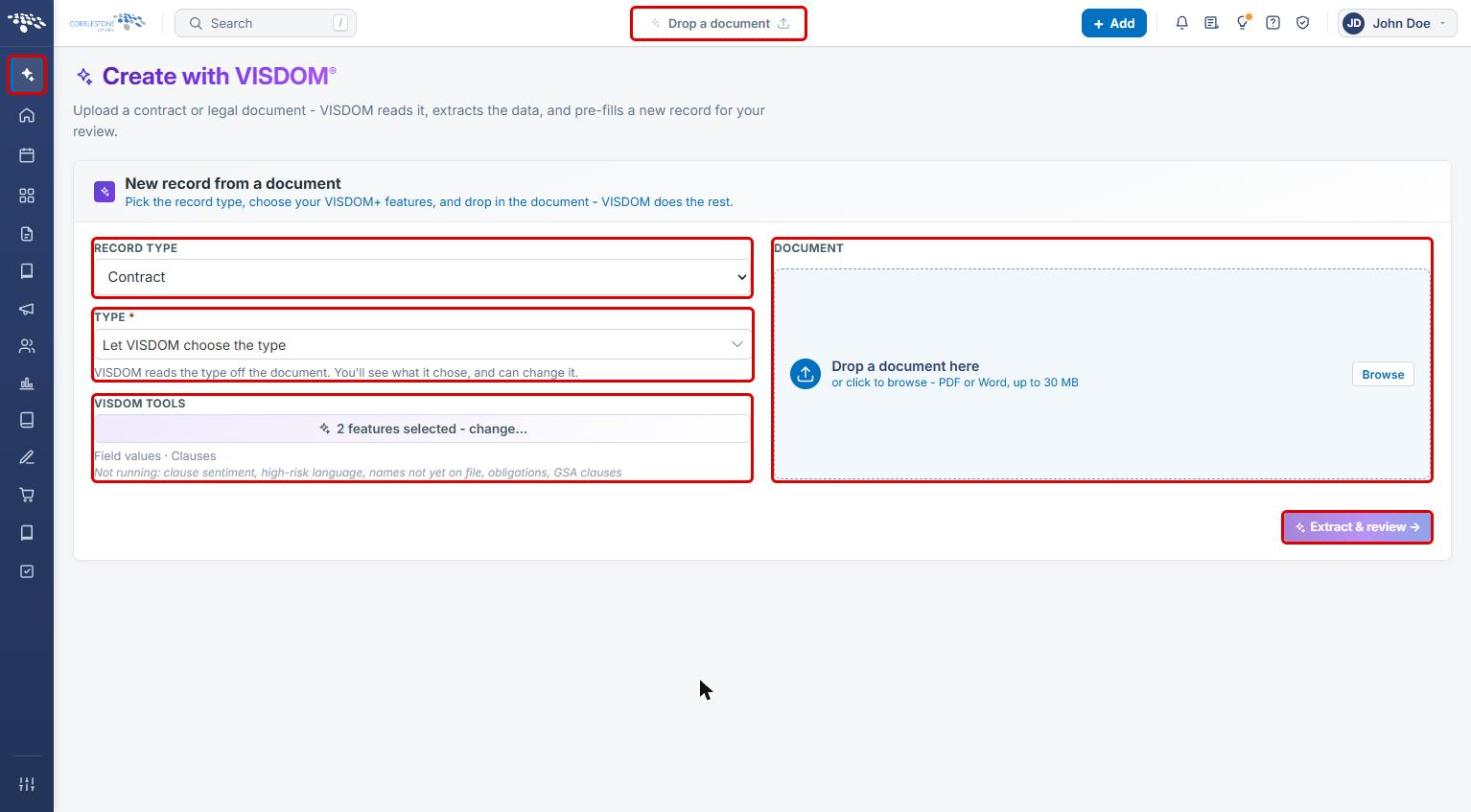Open the calendar icon in sidebar
Viewport: 1471px width, 812px height.
(27, 155)
